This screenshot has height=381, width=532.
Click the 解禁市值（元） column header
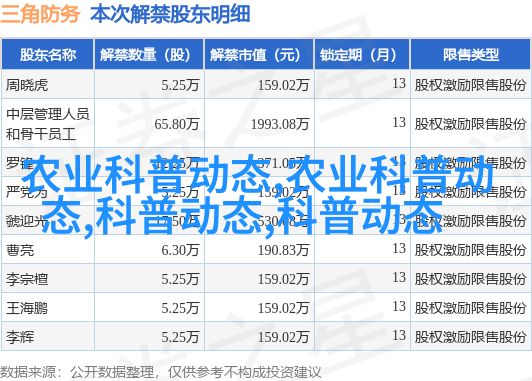pyautogui.click(x=259, y=55)
